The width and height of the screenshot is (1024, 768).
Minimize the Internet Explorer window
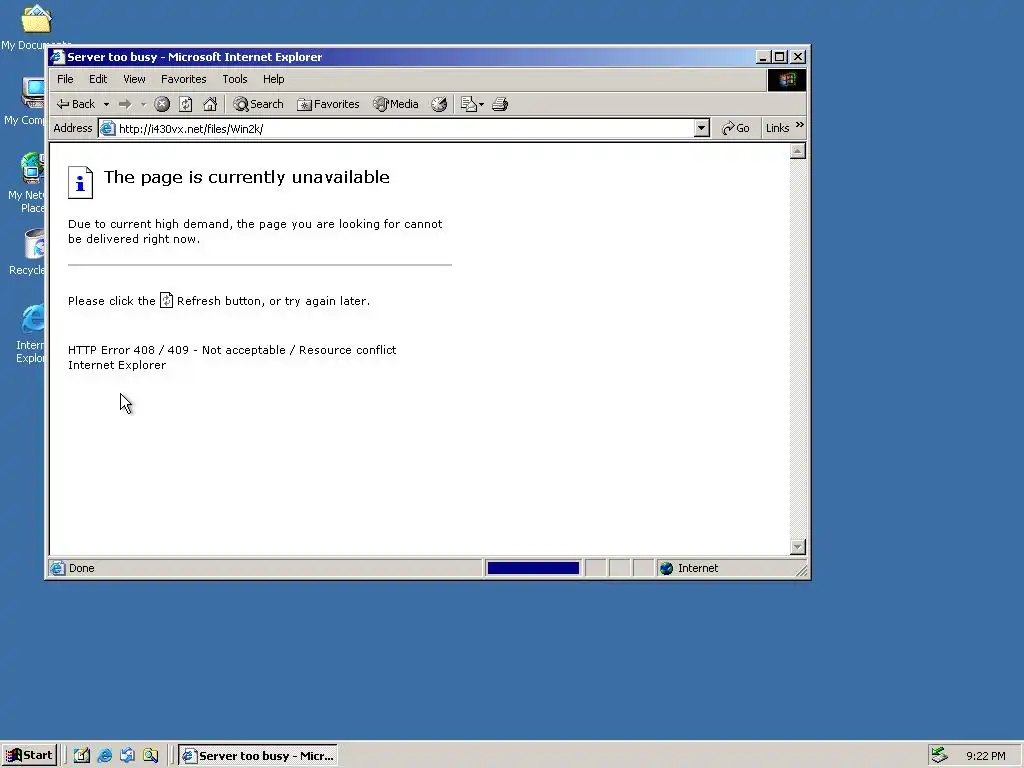click(763, 57)
